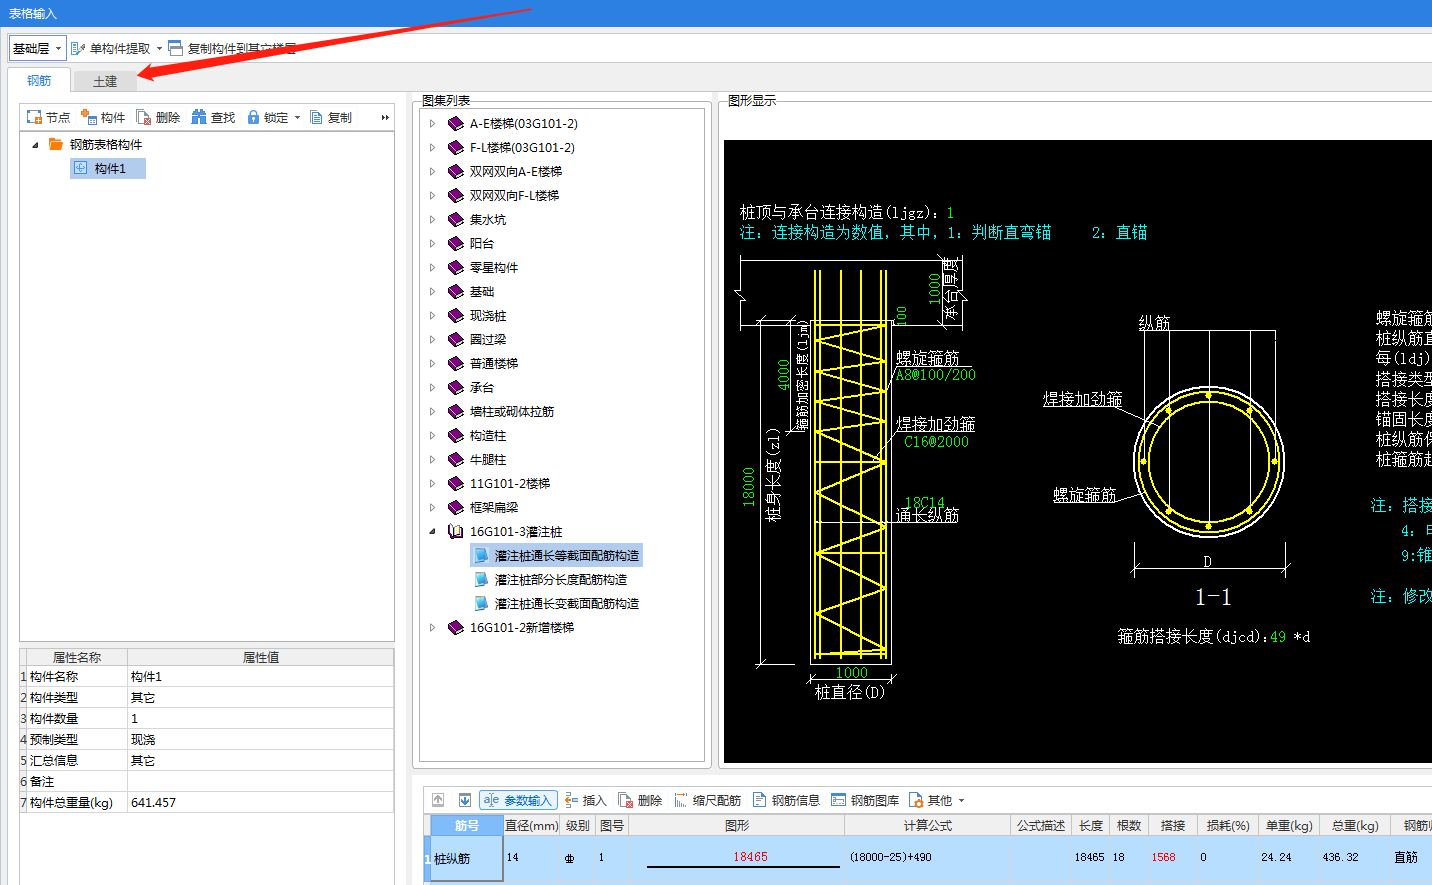Click the empty 备注 value cell
Image resolution: width=1432 pixels, height=885 pixels.
(x=260, y=782)
